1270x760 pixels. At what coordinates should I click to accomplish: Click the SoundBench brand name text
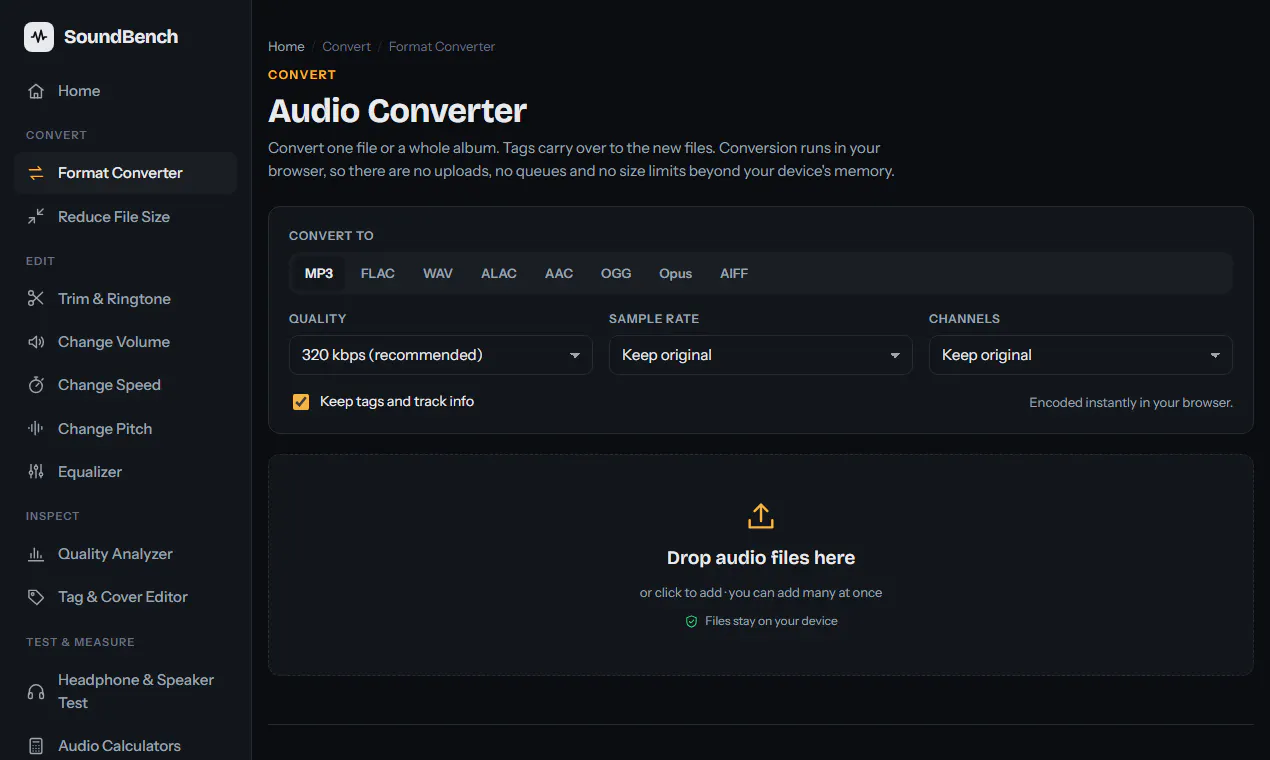click(121, 37)
